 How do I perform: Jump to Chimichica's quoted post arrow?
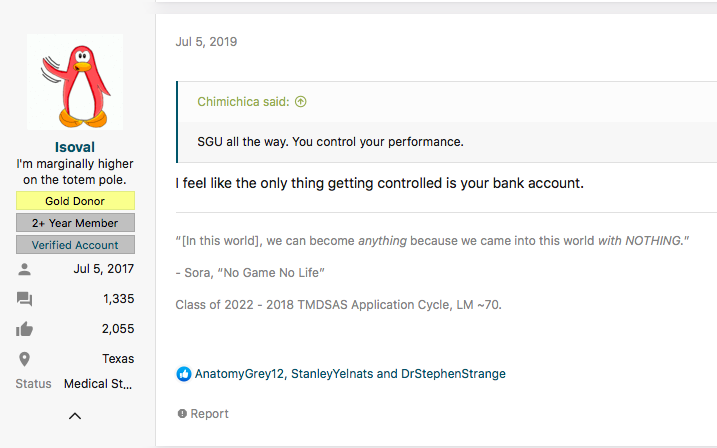[300, 102]
